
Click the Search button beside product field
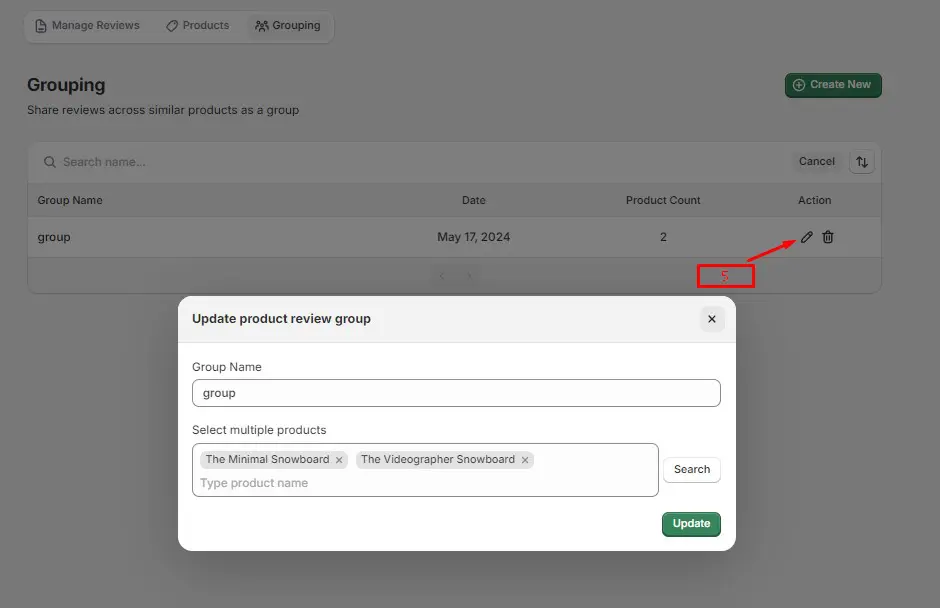point(691,470)
